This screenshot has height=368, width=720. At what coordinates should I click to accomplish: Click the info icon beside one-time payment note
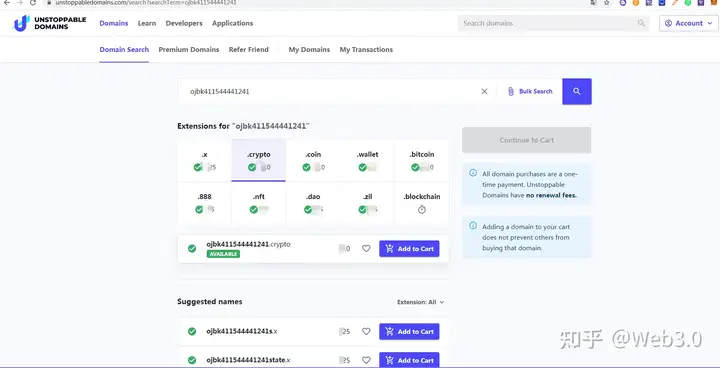(472, 173)
